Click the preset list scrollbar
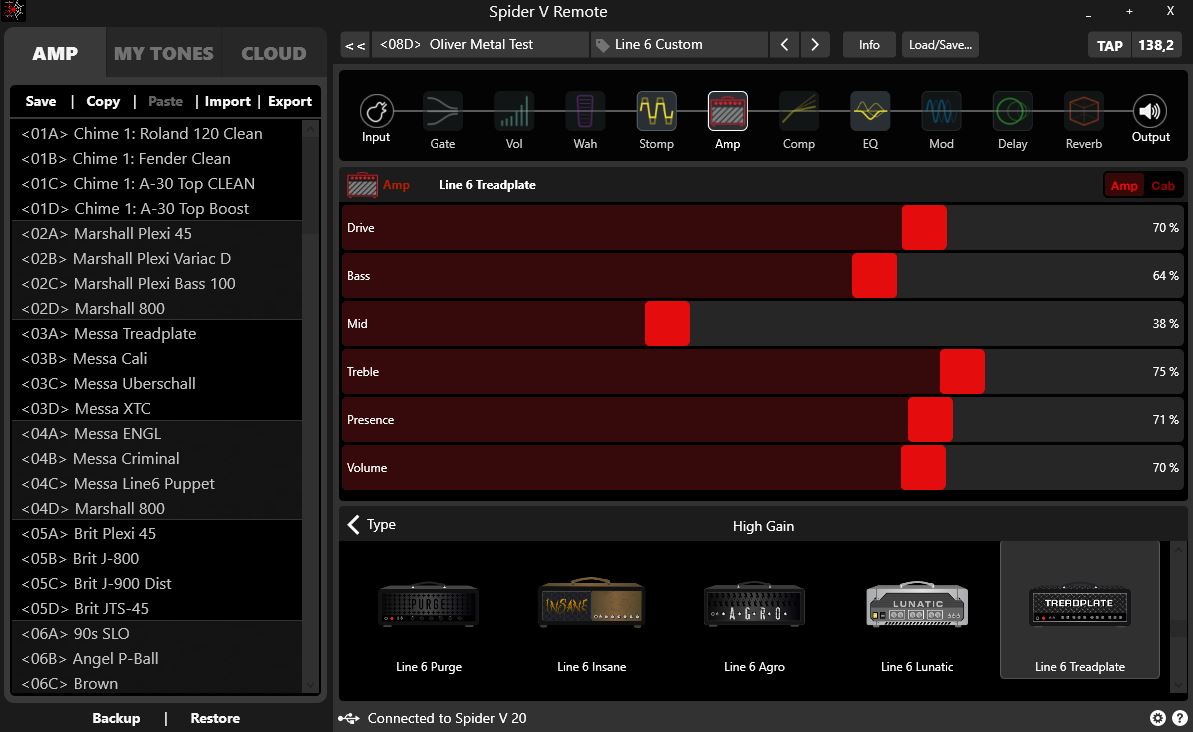 (310, 406)
